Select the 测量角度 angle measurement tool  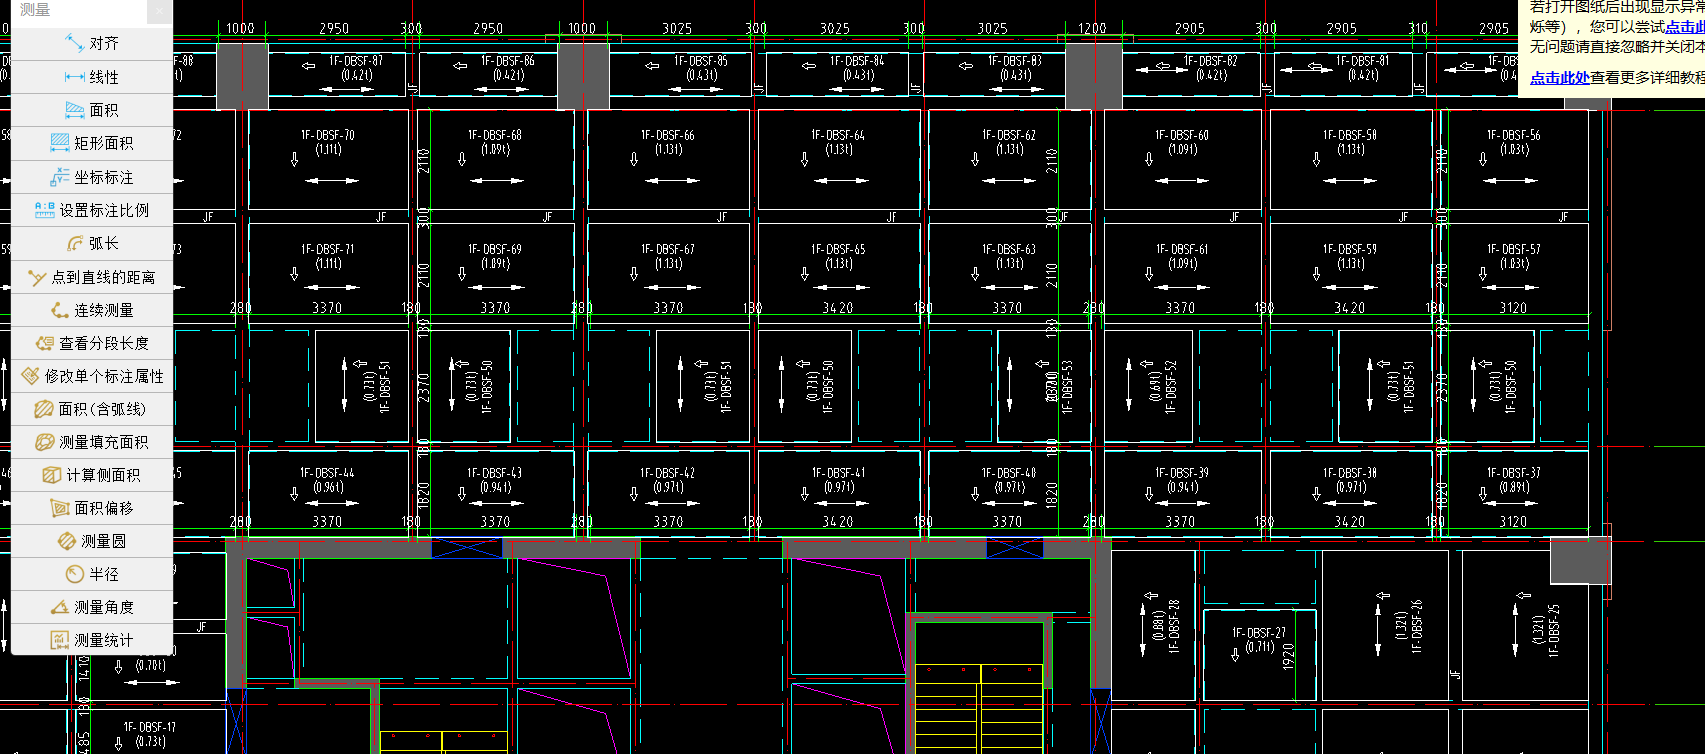[x=92, y=607]
